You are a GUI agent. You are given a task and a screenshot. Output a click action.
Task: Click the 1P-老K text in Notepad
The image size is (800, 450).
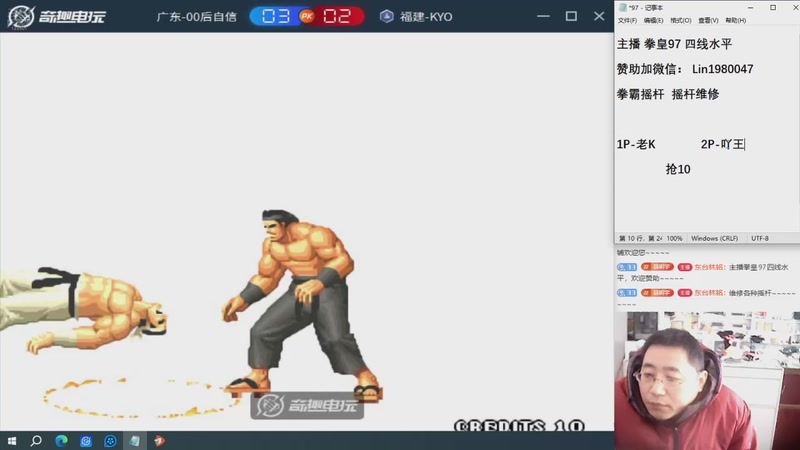636,144
